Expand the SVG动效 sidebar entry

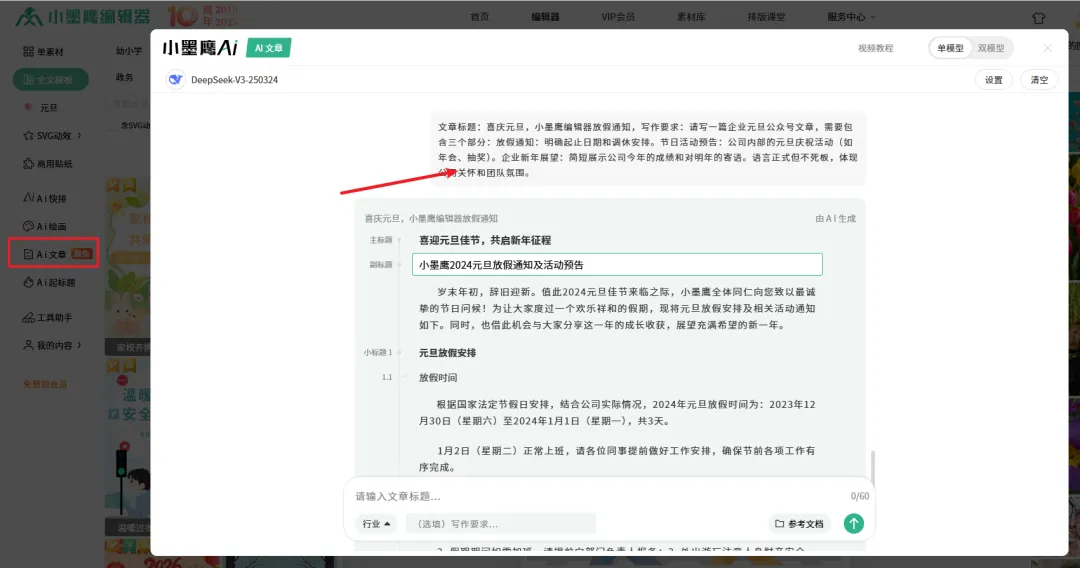pos(52,136)
